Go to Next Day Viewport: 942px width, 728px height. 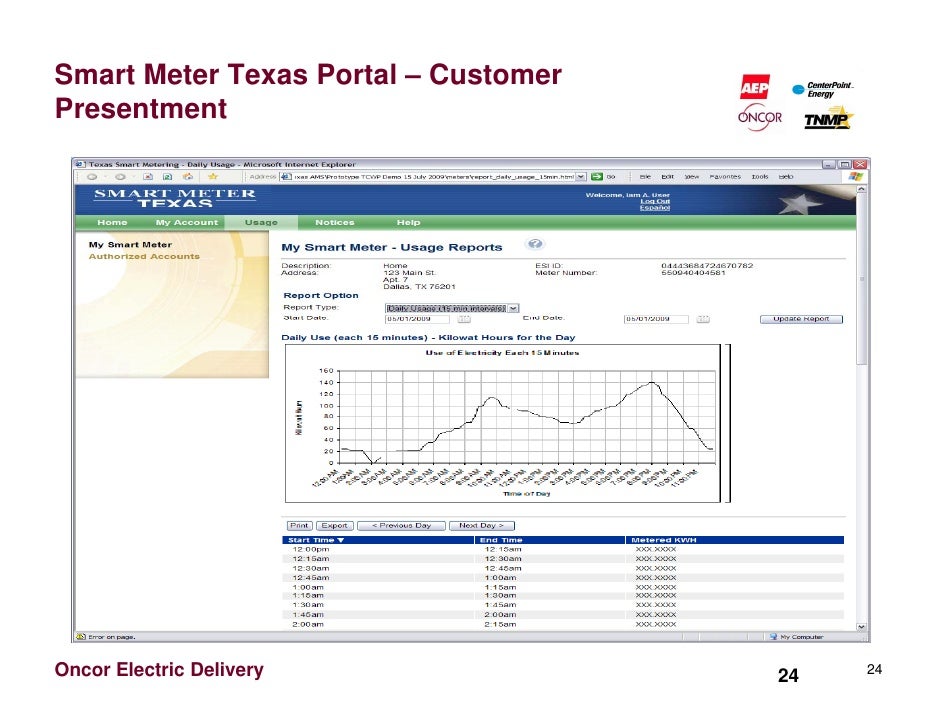point(481,526)
